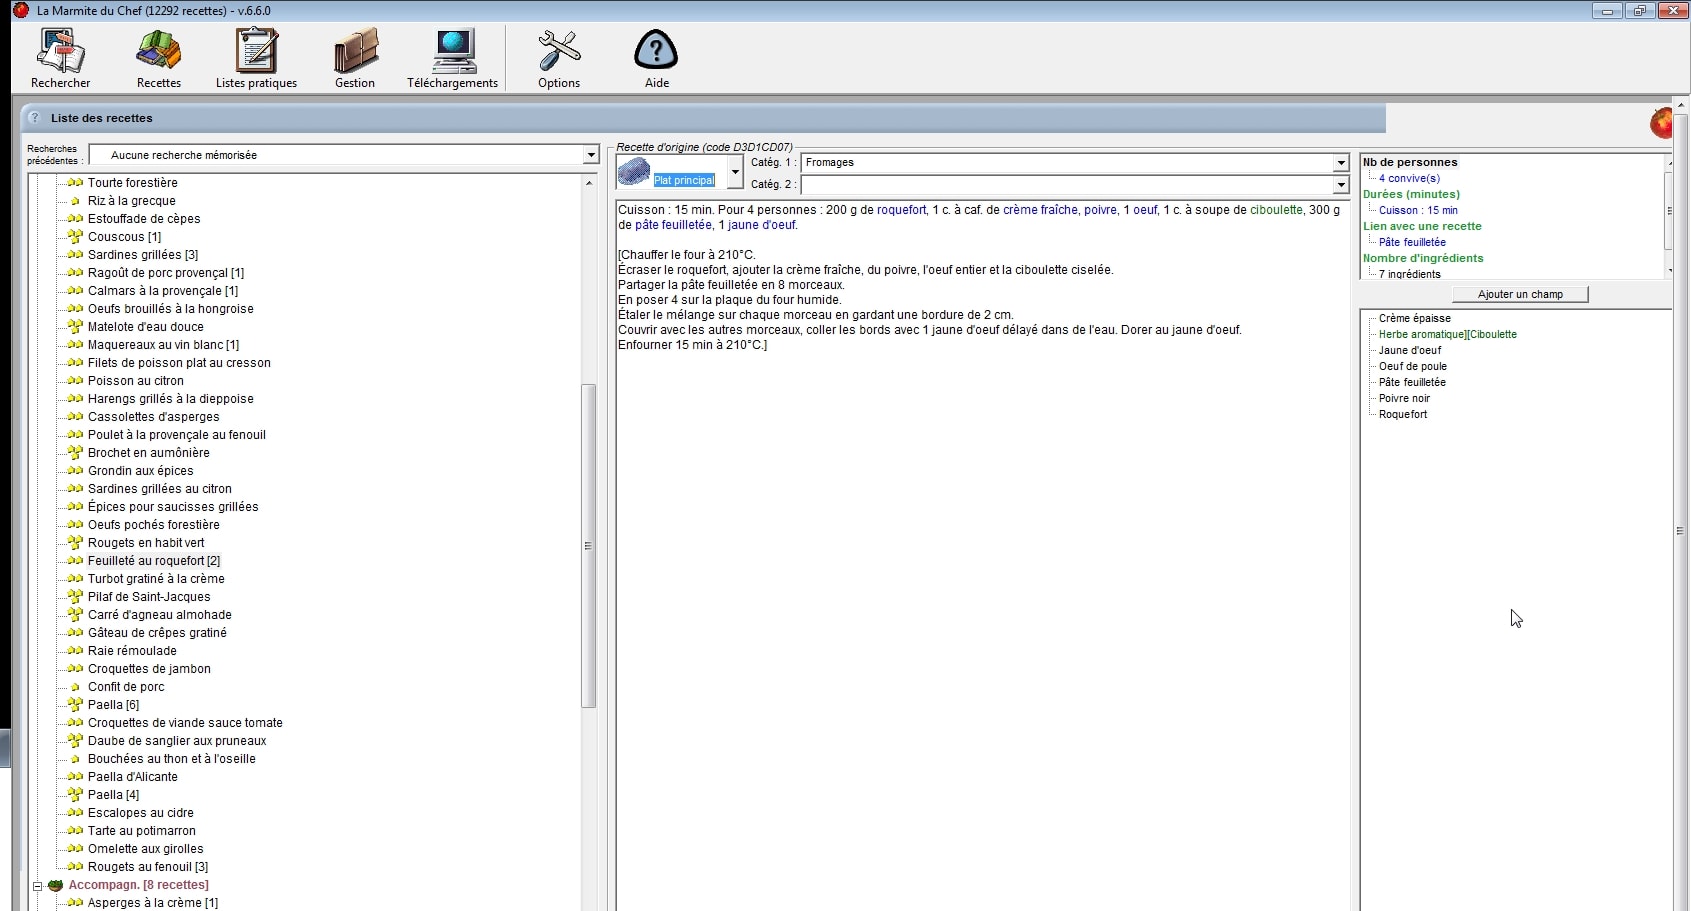Click icon beside Bouchées au thon et à l'oseille

pyautogui.click(x=75, y=759)
